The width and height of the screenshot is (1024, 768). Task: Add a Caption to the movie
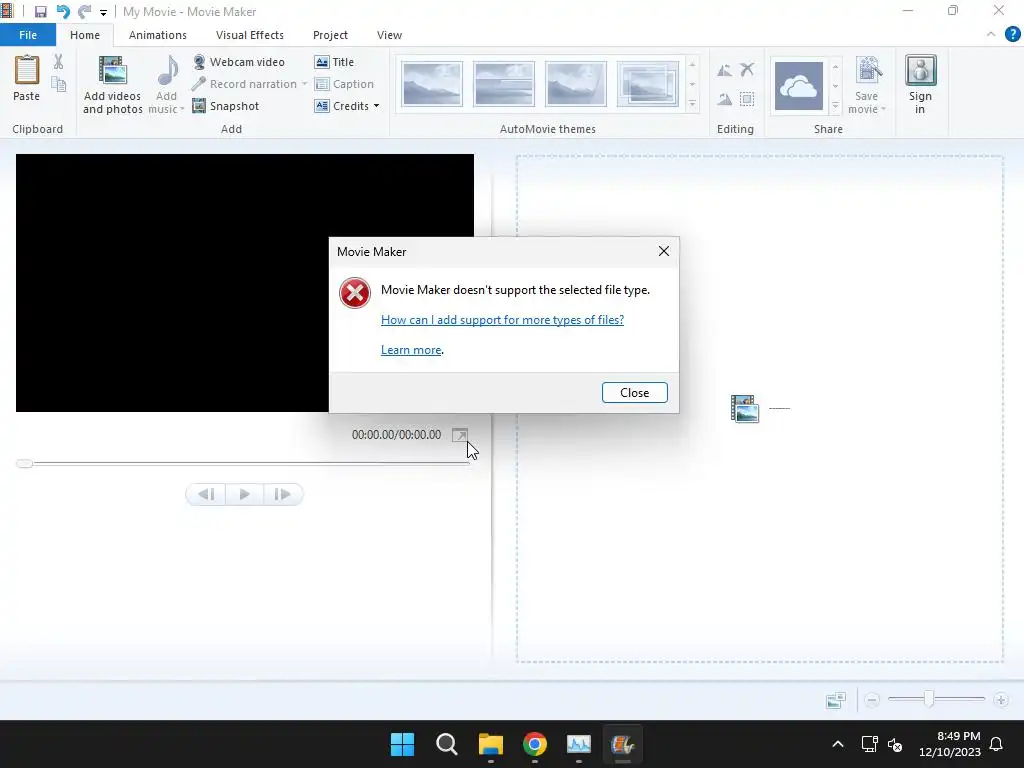coord(344,84)
